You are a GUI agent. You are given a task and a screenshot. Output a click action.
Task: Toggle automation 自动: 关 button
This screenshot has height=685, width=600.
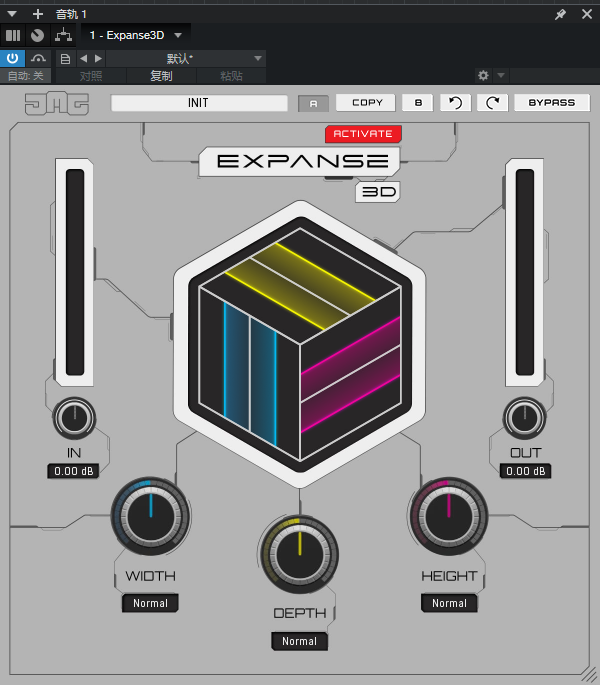(x=25, y=76)
